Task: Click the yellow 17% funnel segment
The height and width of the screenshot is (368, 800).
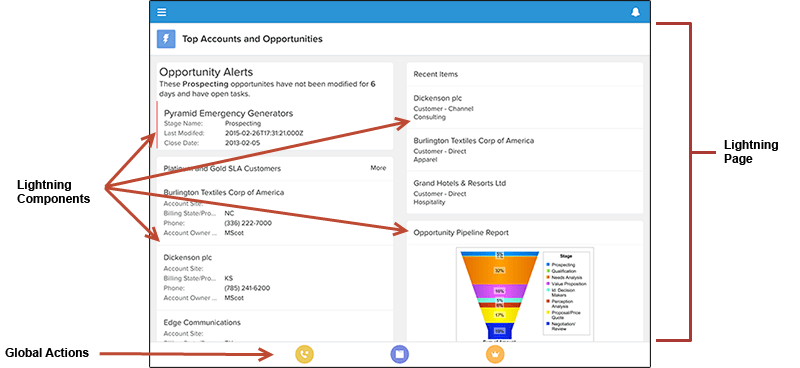Action: 499,315
